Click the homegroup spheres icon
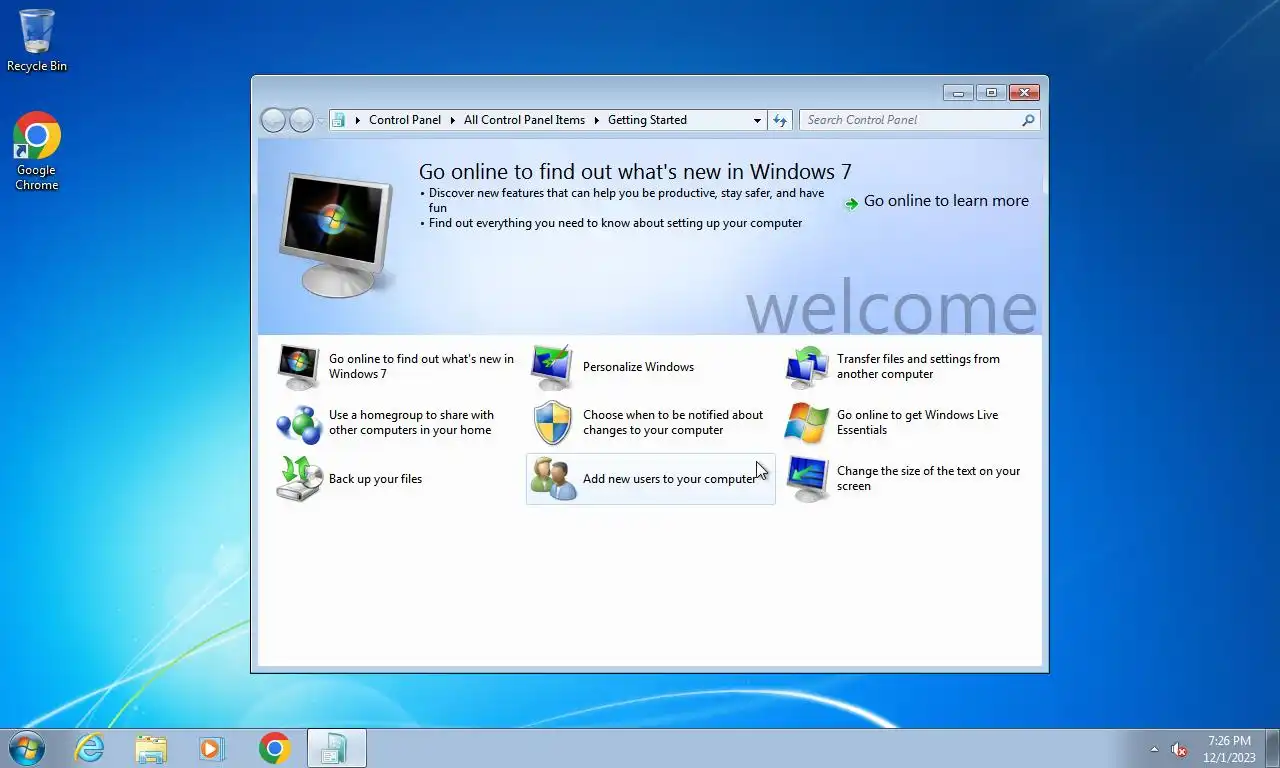Screen dimensions: 1280x768 (299, 423)
